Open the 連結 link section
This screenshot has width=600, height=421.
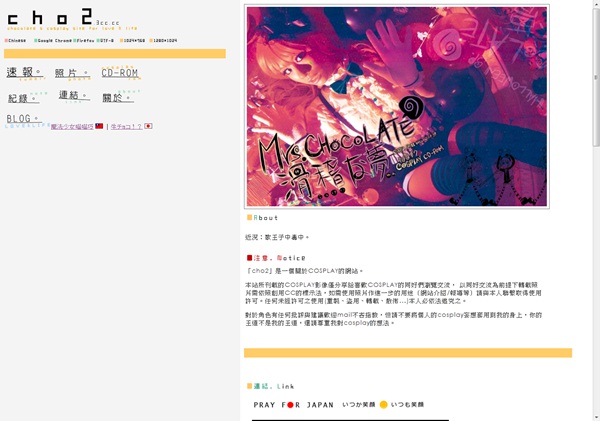(73, 95)
